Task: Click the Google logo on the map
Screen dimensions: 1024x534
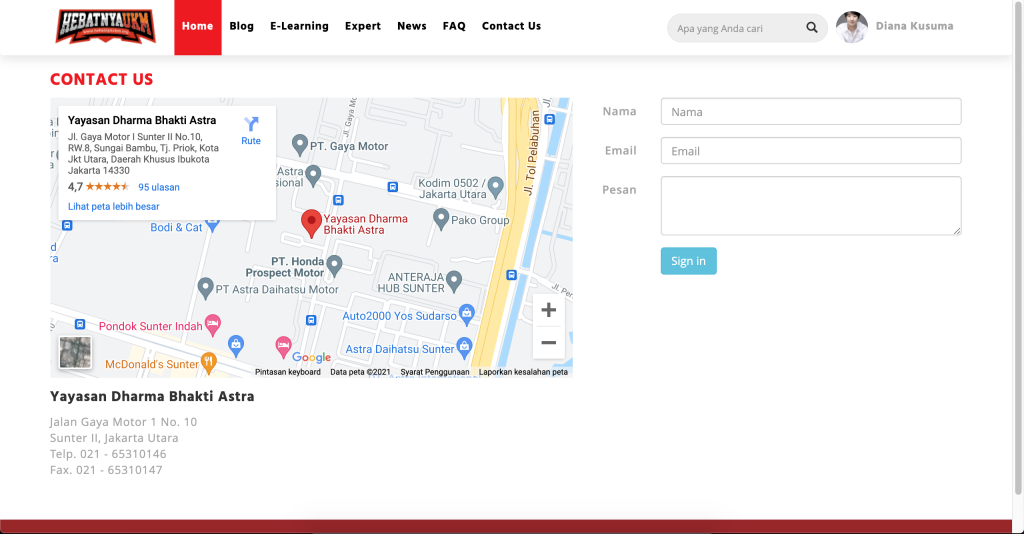Action: (312, 357)
